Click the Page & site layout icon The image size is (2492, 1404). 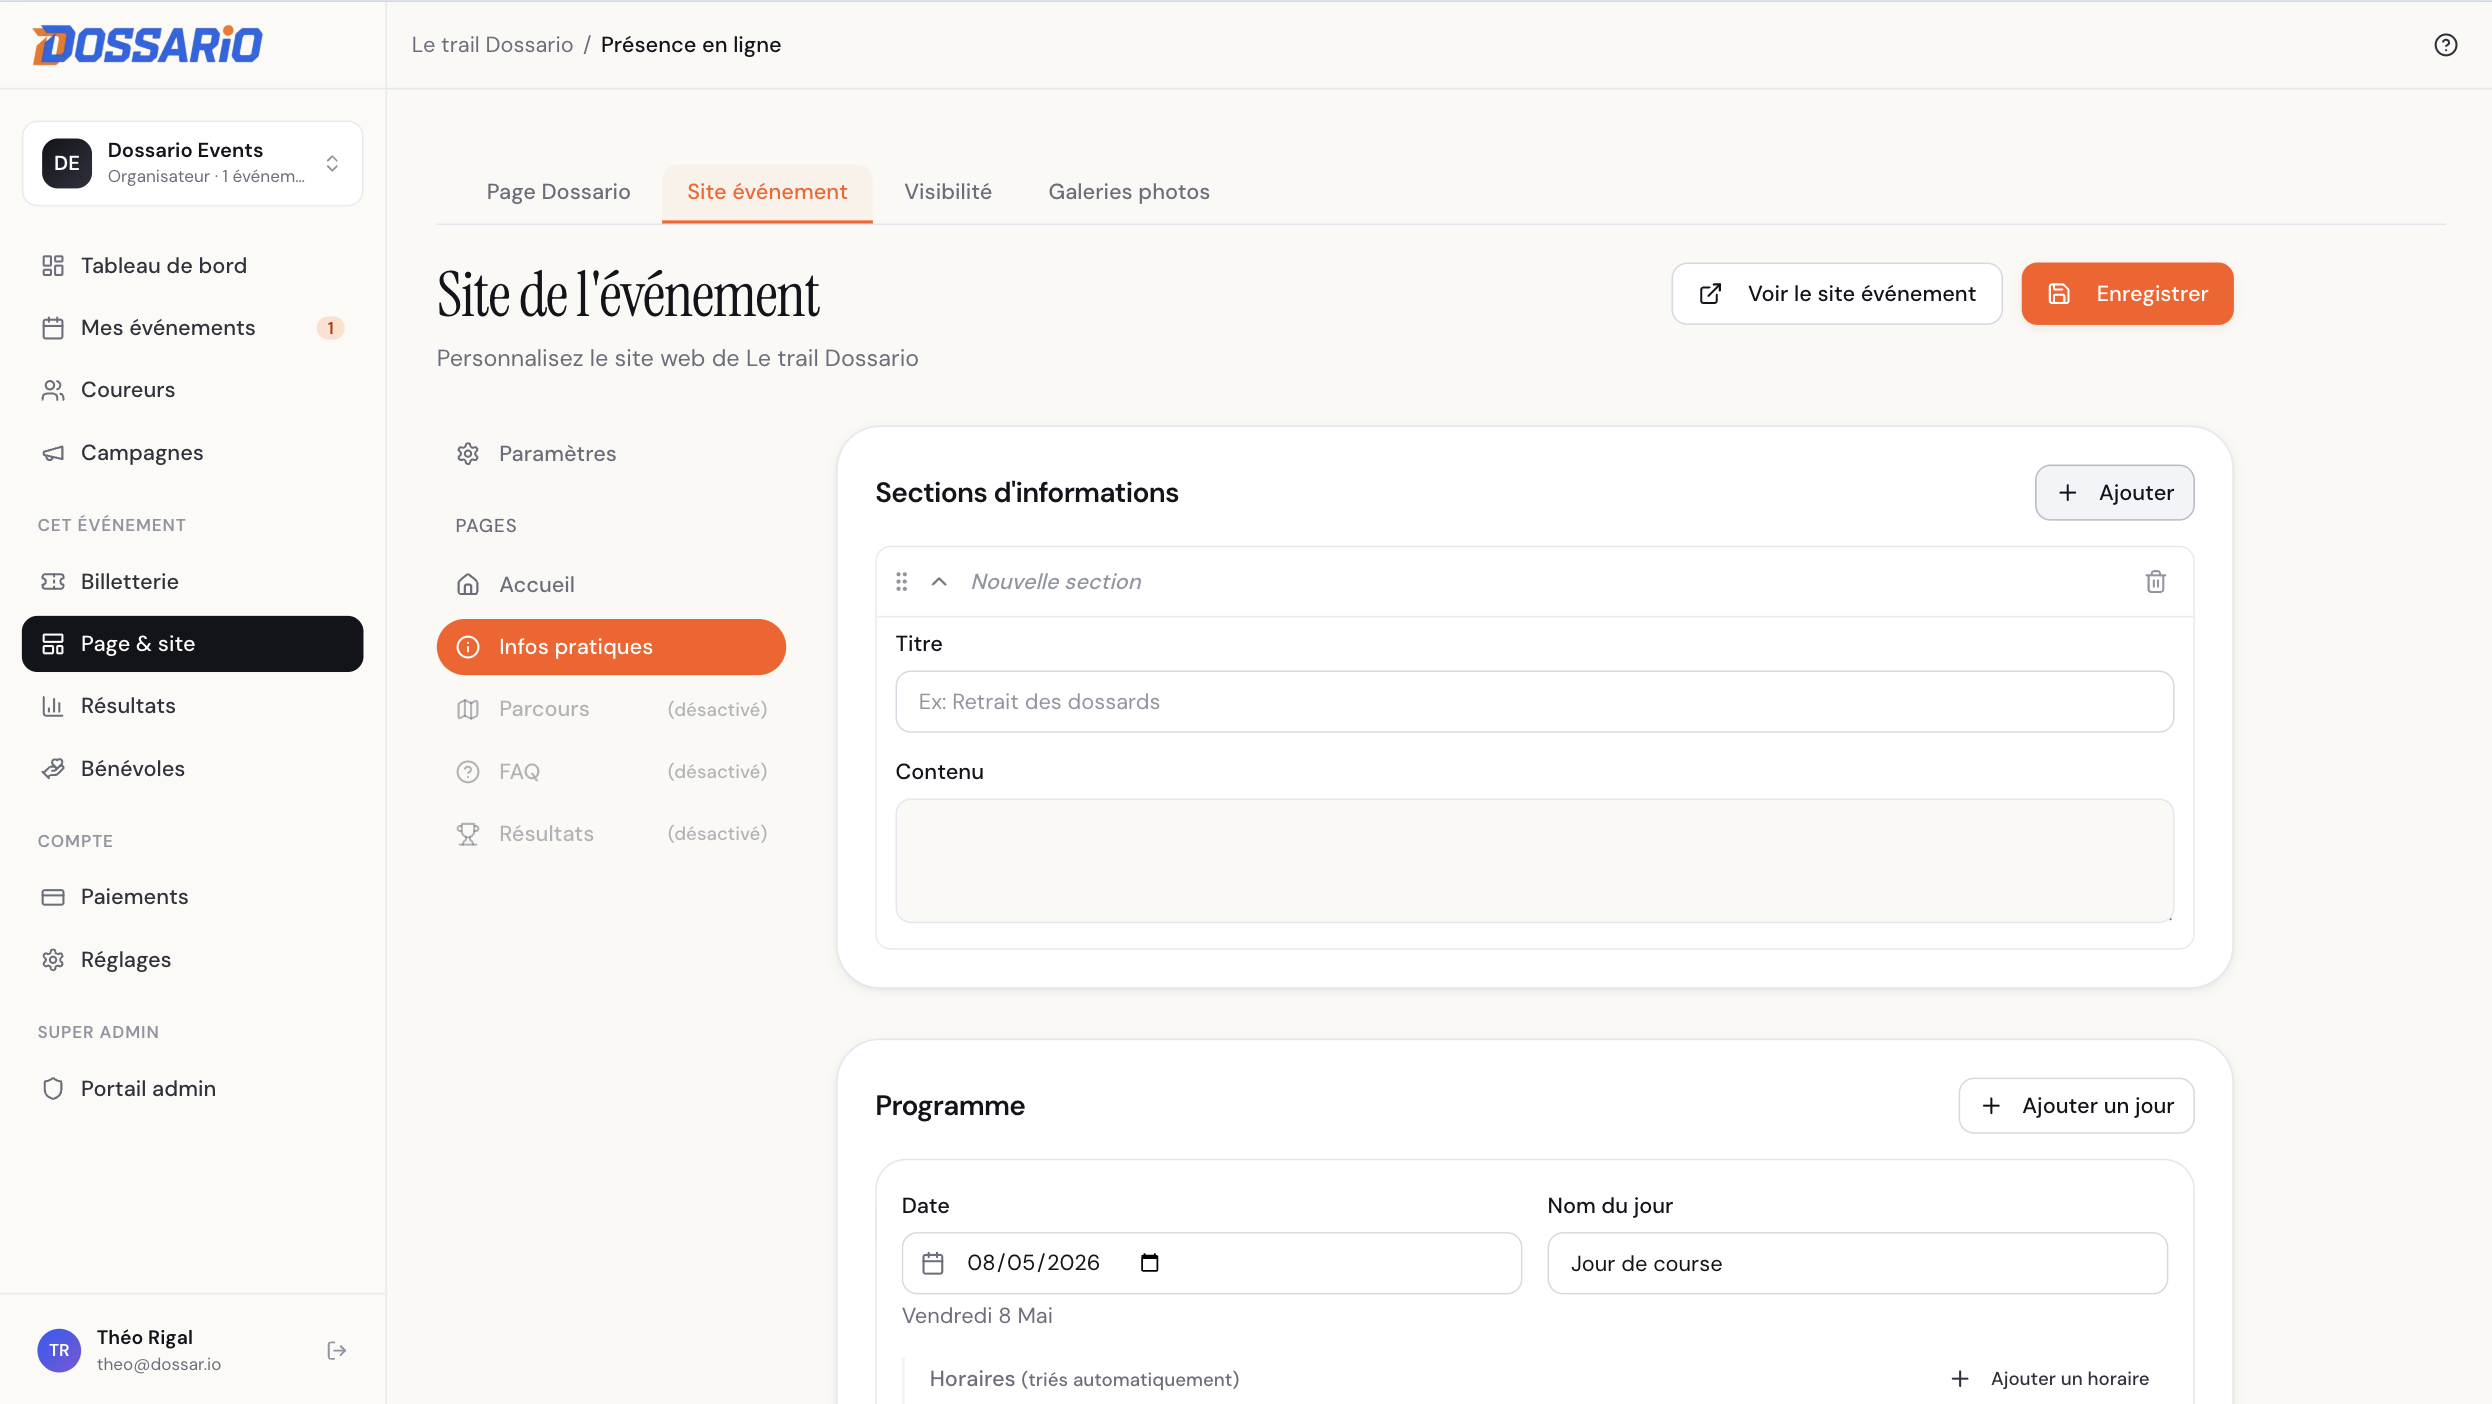(53, 644)
